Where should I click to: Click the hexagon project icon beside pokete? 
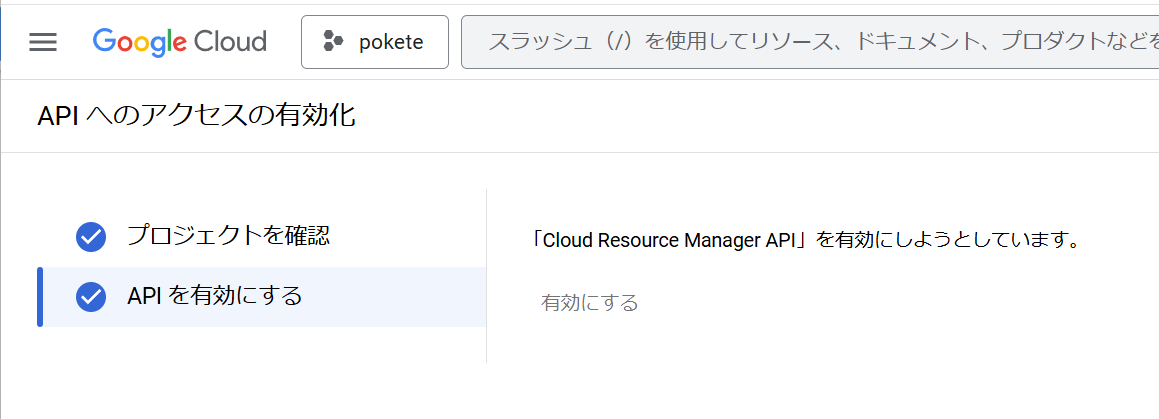333,42
